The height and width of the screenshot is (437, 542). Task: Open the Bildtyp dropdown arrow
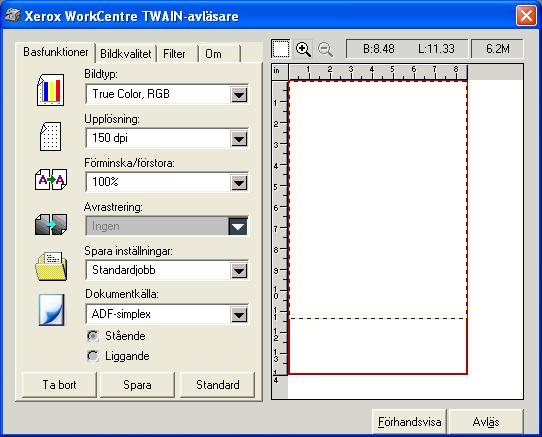point(239,94)
